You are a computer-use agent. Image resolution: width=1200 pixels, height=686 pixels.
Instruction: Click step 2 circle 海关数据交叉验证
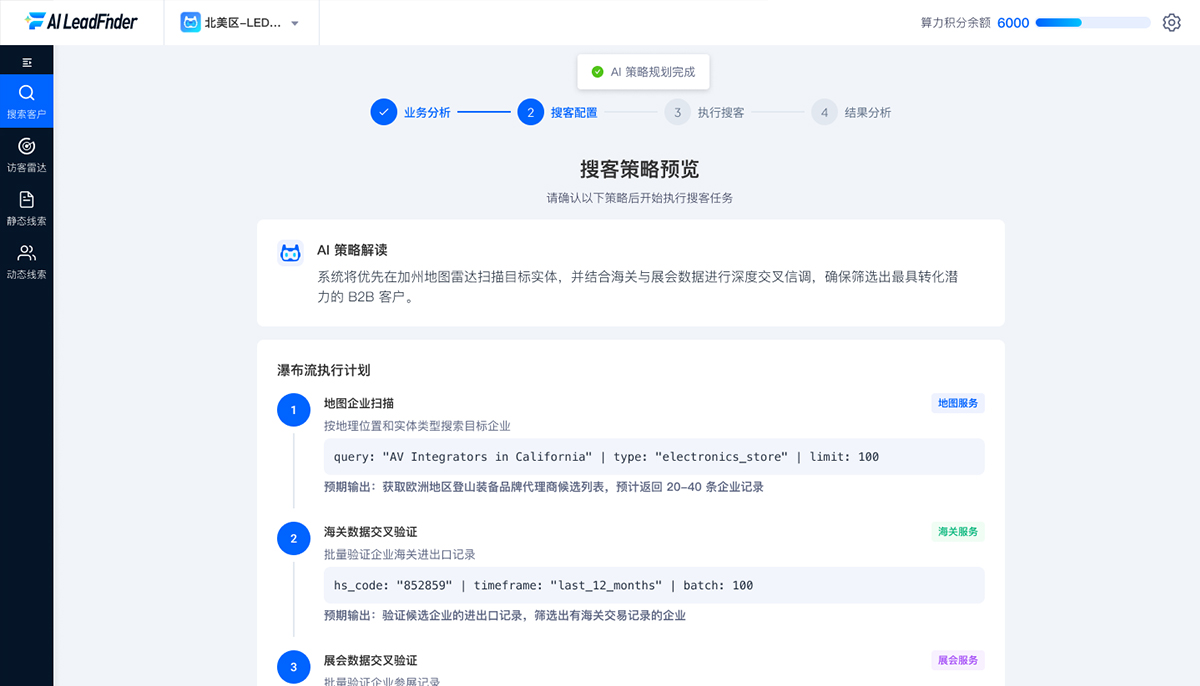point(293,538)
